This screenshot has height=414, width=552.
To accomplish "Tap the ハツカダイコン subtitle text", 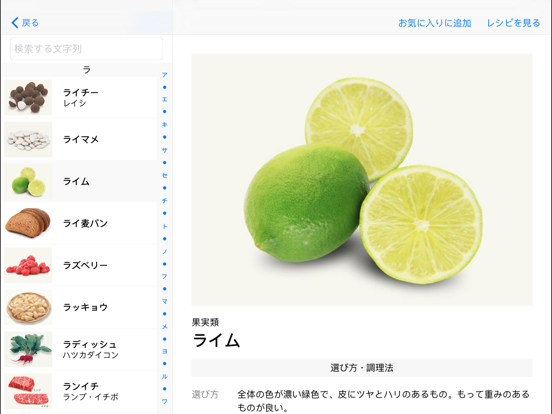I will pyautogui.click(x=90, y=355).
